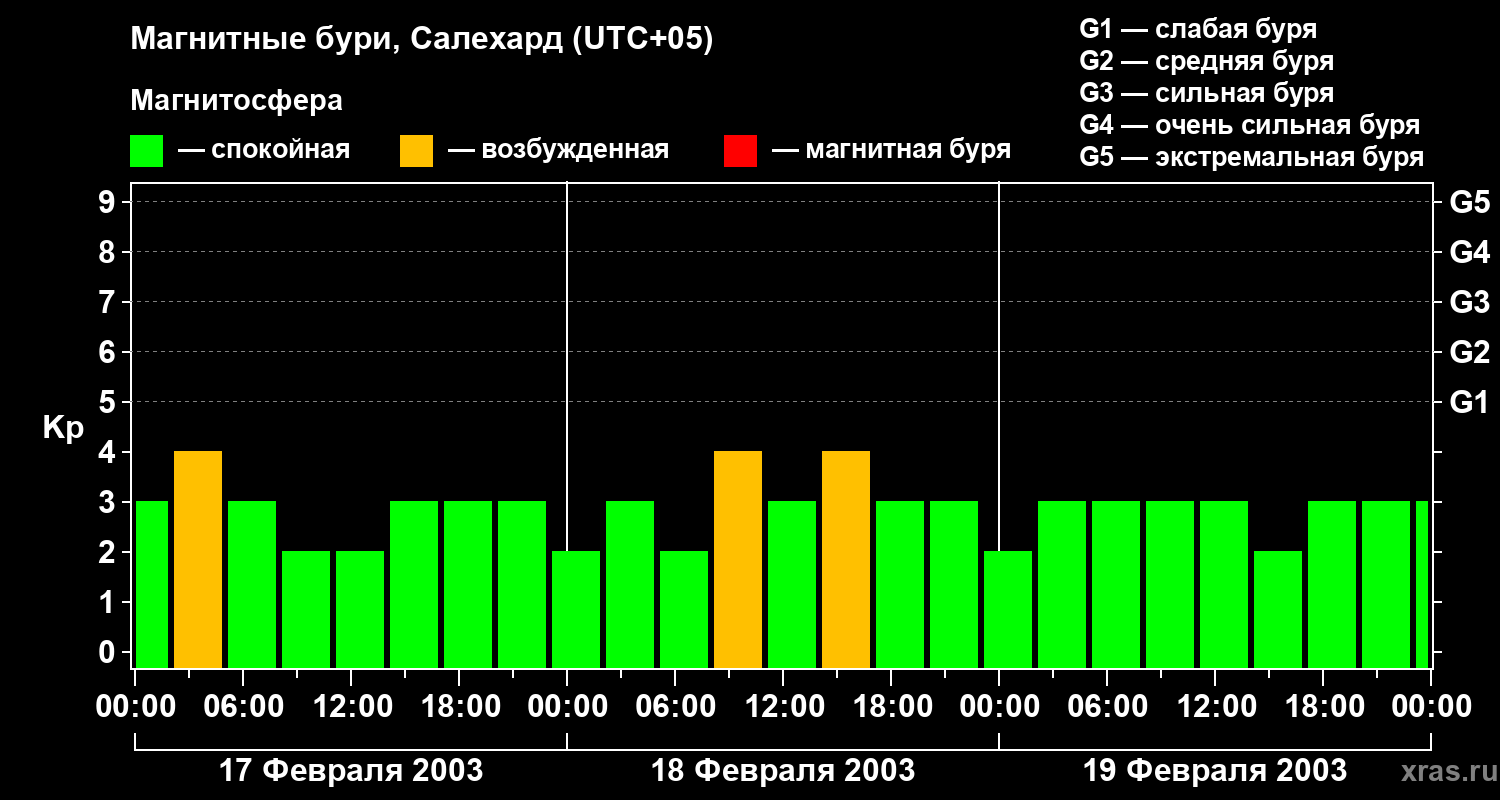Click the red 'магнитная буря' legend swatch
Image resolution: width=1500 pixels, height=800 pixels.
pyautogui.click(x=740, y=151)
